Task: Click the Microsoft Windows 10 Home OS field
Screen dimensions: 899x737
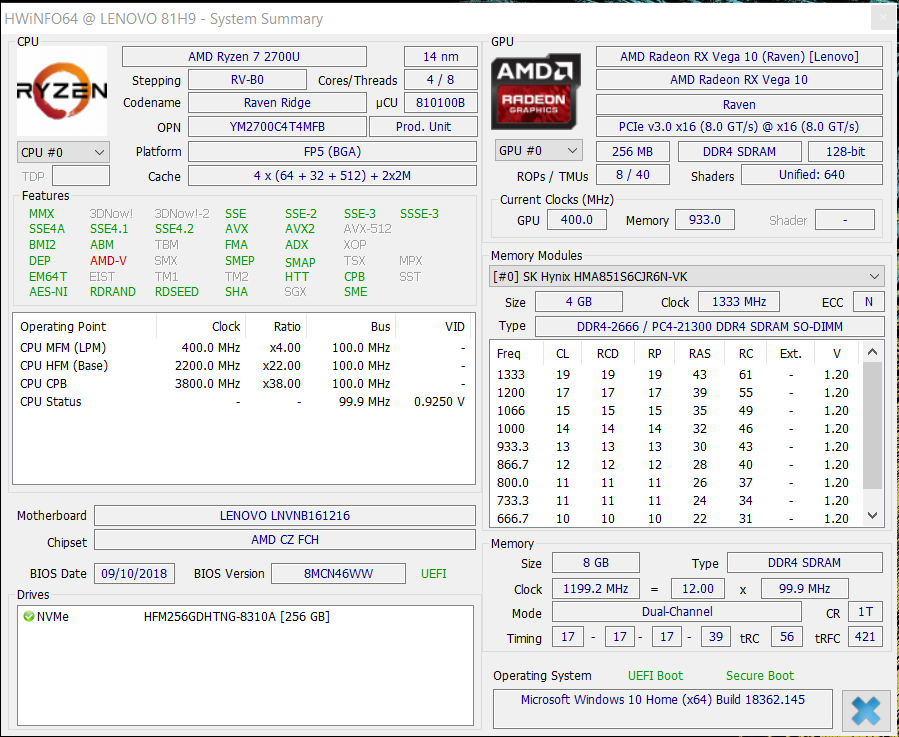Action: 663,708
